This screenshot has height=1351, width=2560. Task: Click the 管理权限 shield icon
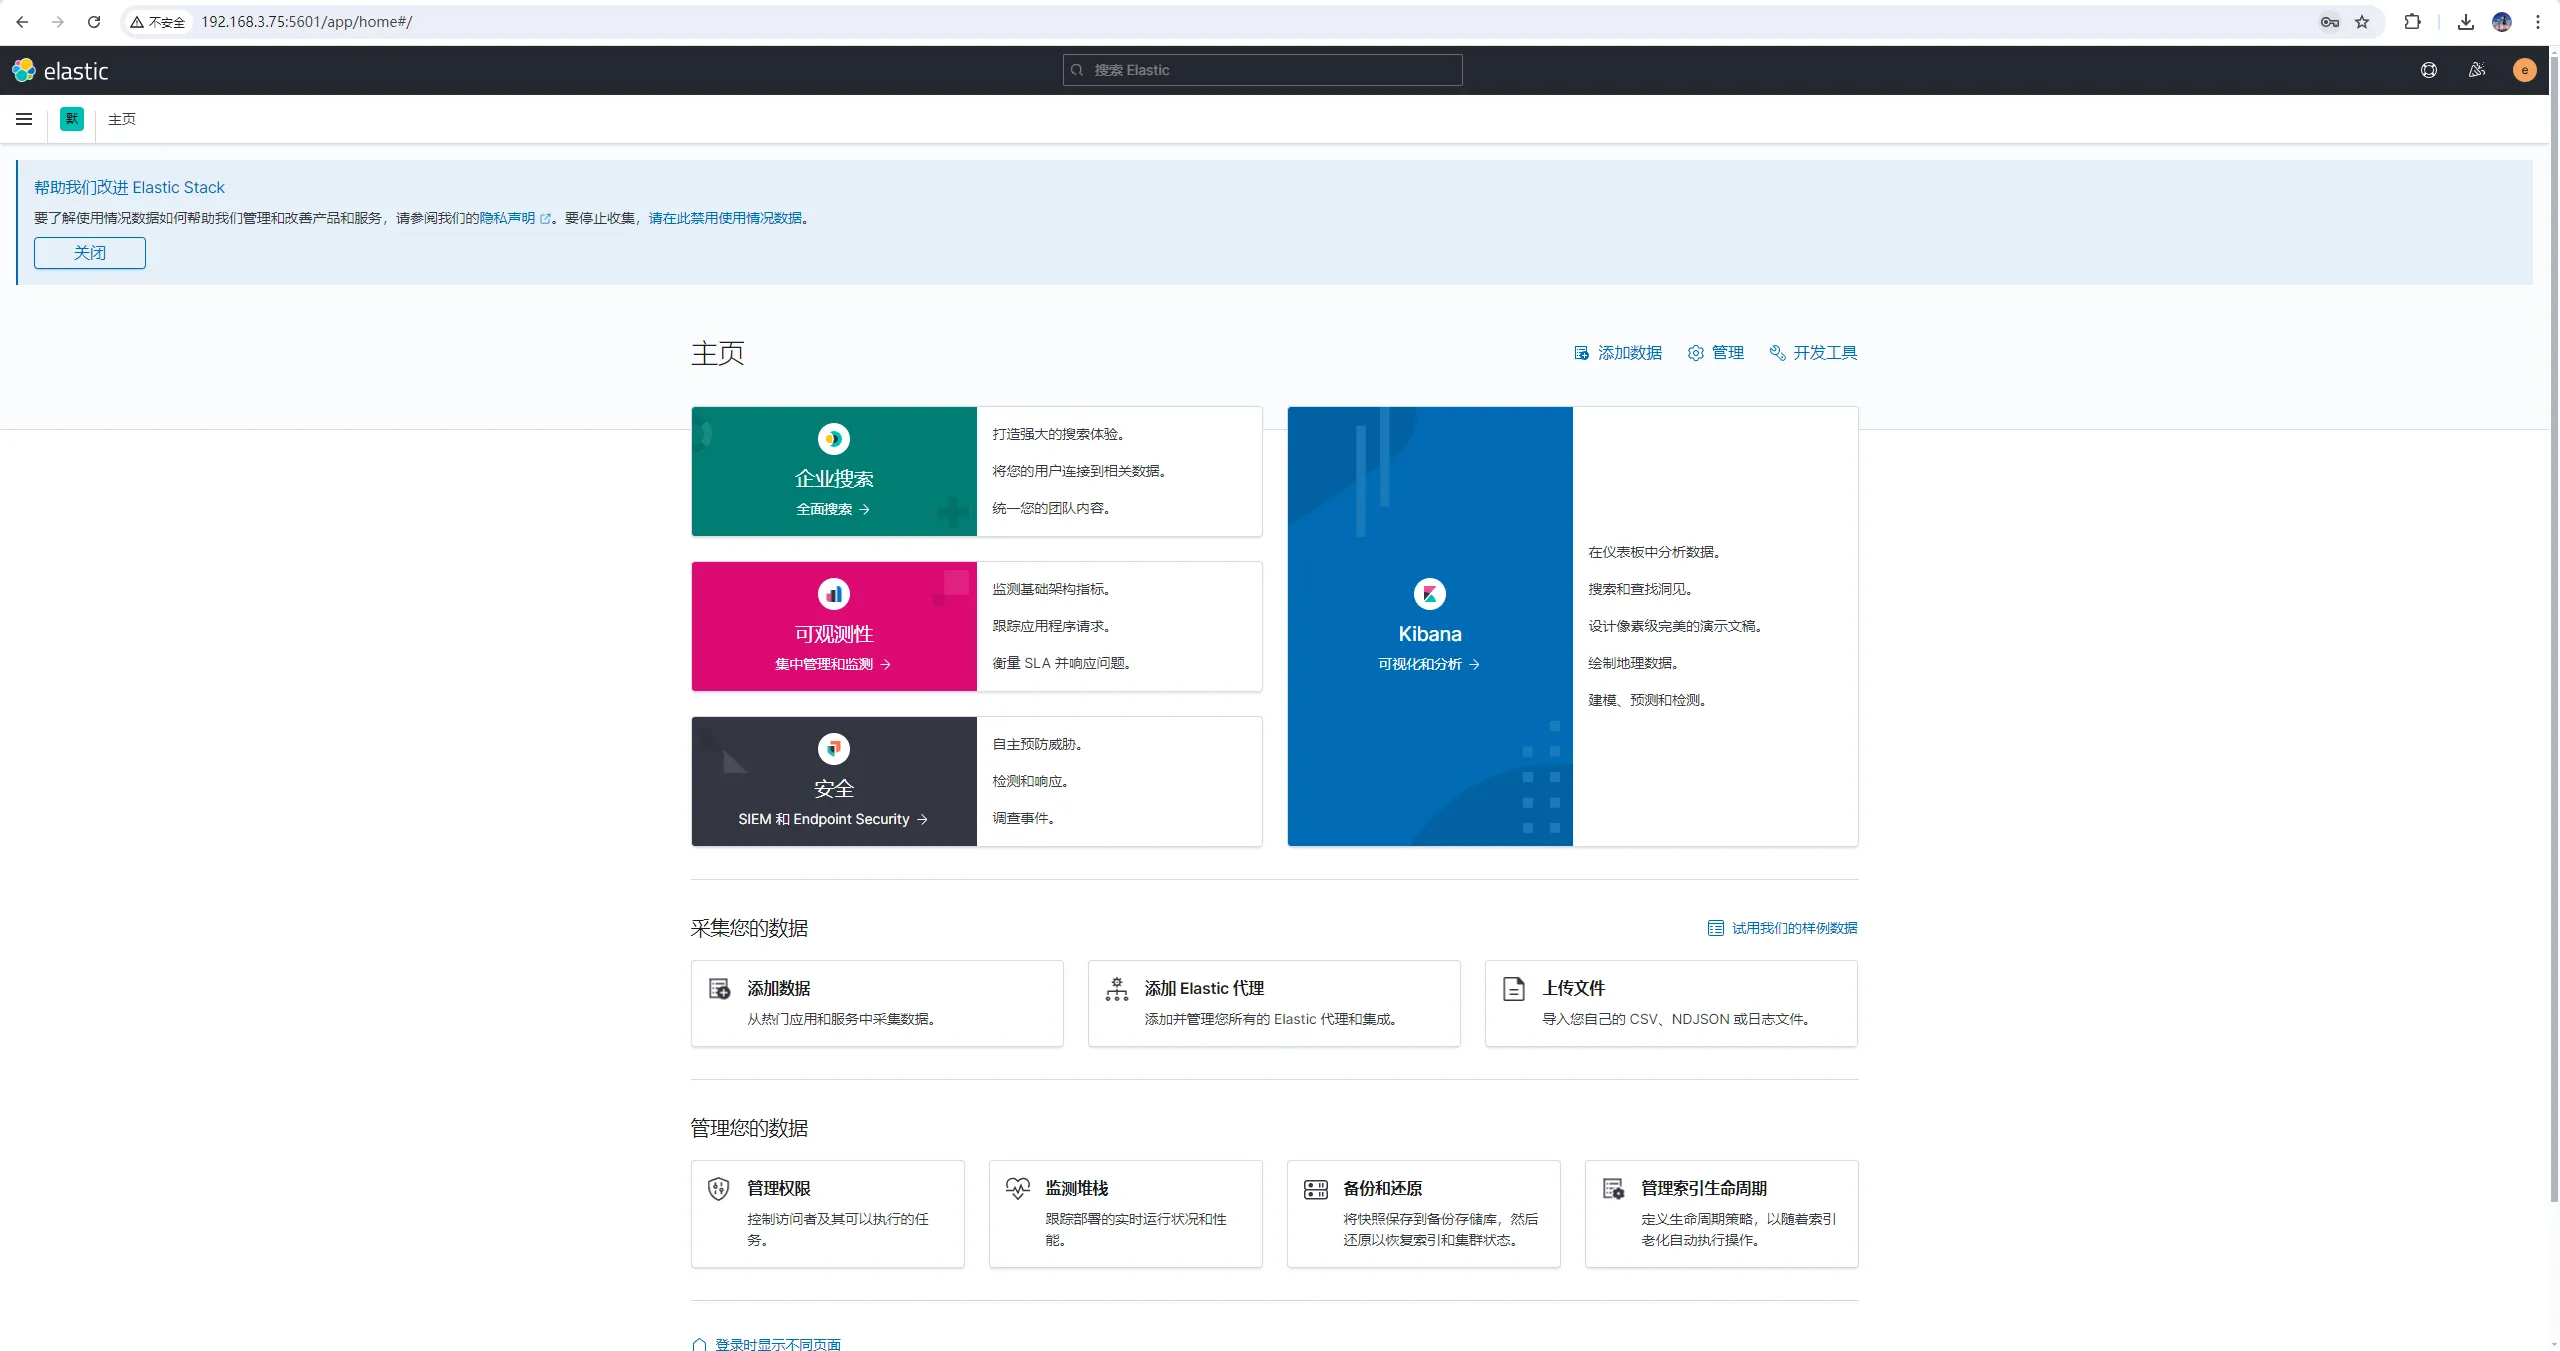(719, 1189)
